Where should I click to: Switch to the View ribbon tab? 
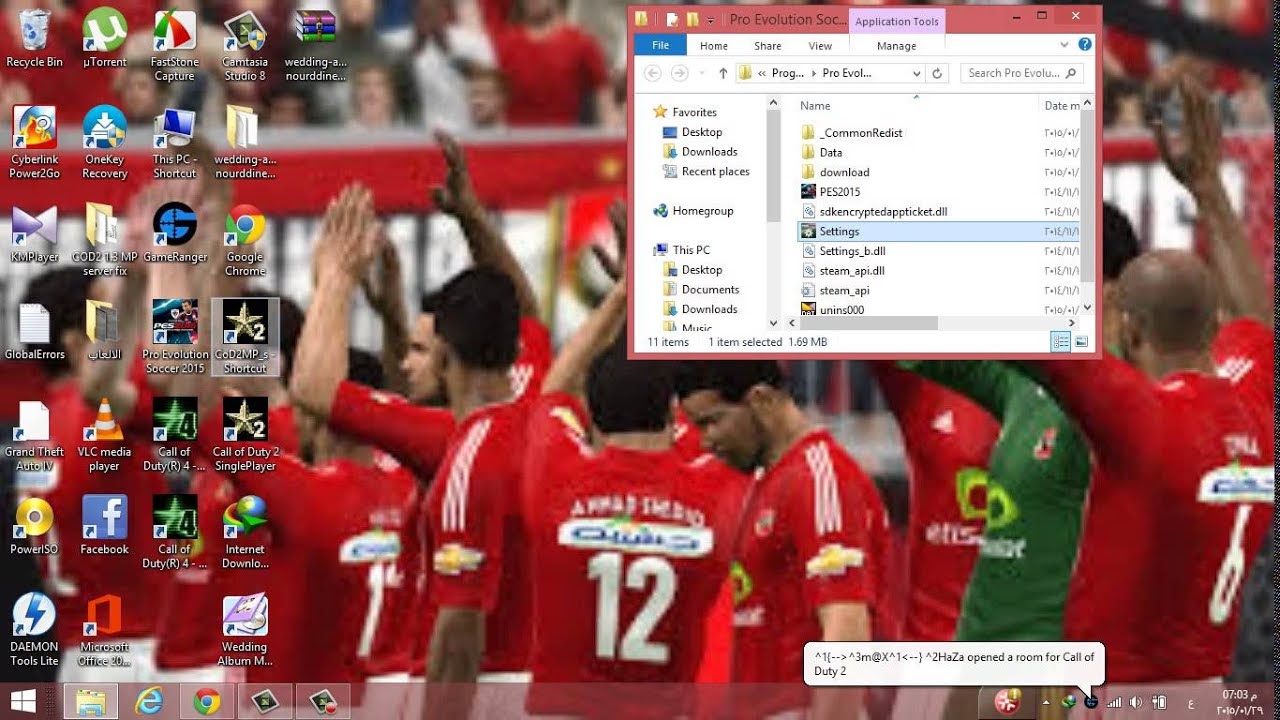click(820, 45)
